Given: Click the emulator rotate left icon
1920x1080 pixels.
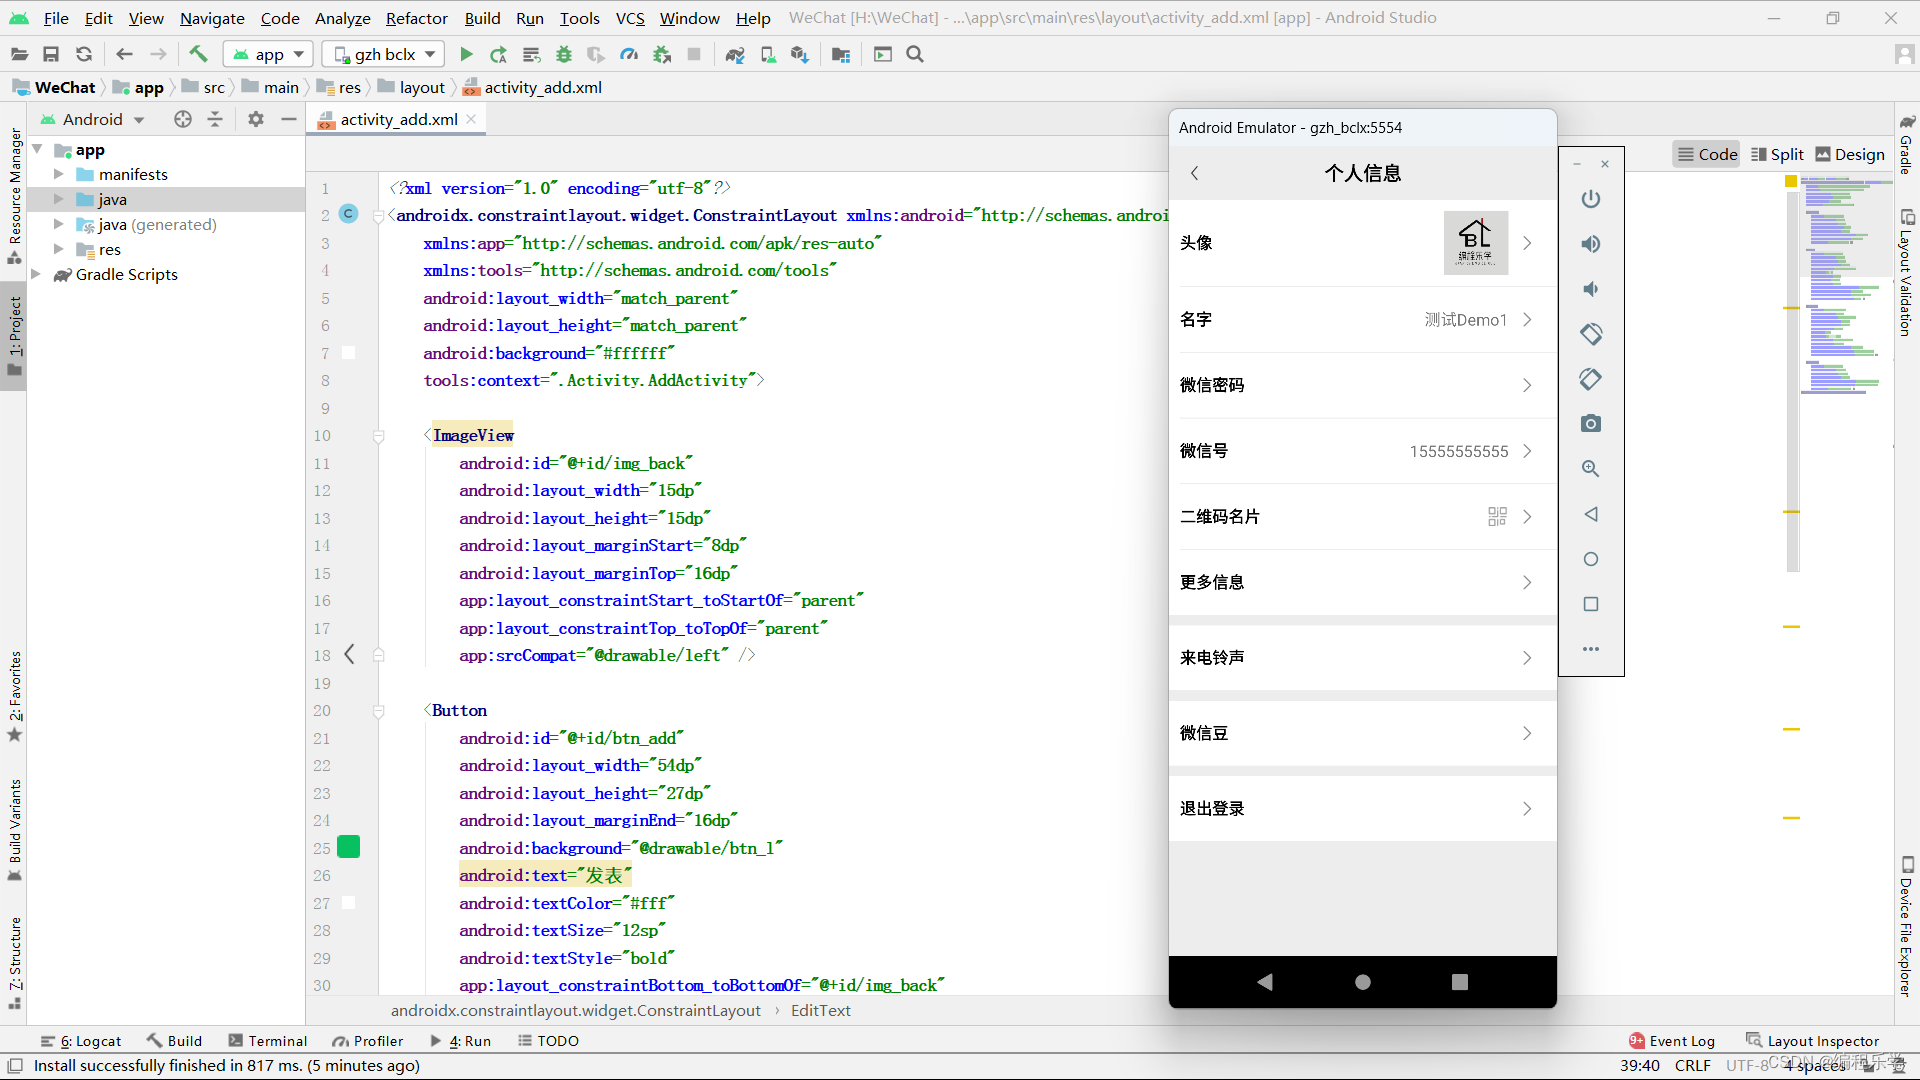Looking at the screenshot, I should click(1590, 334).
